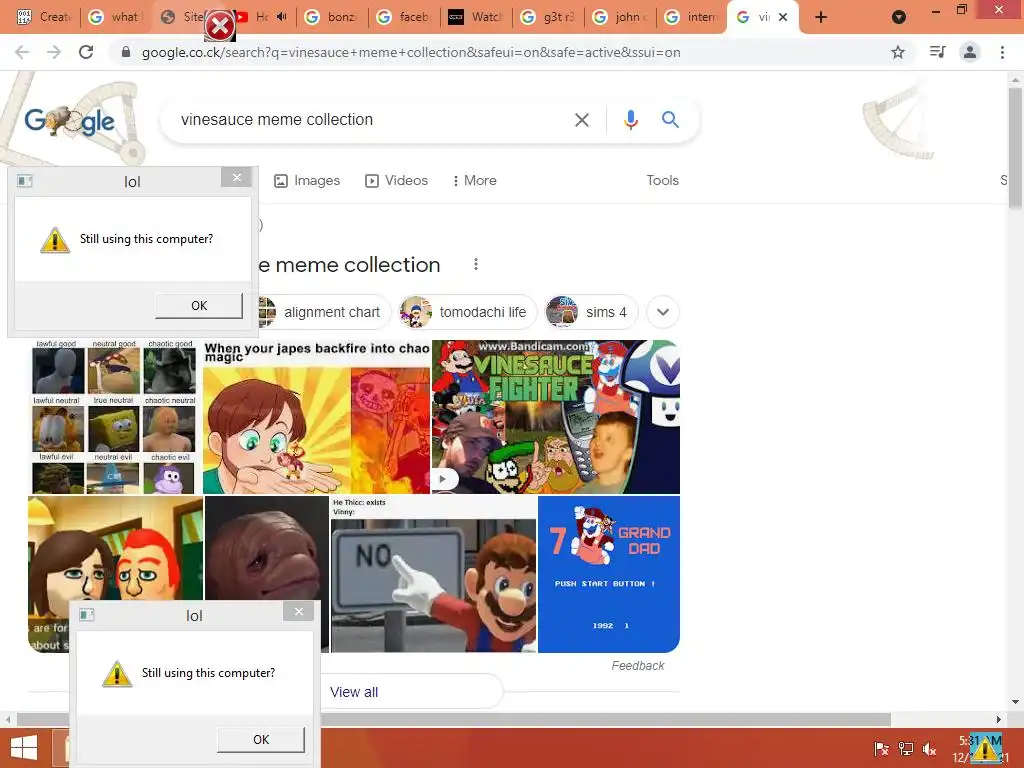1024x768 pixels.
Task: Close the upper lol dialog
Action: (236, 177)
